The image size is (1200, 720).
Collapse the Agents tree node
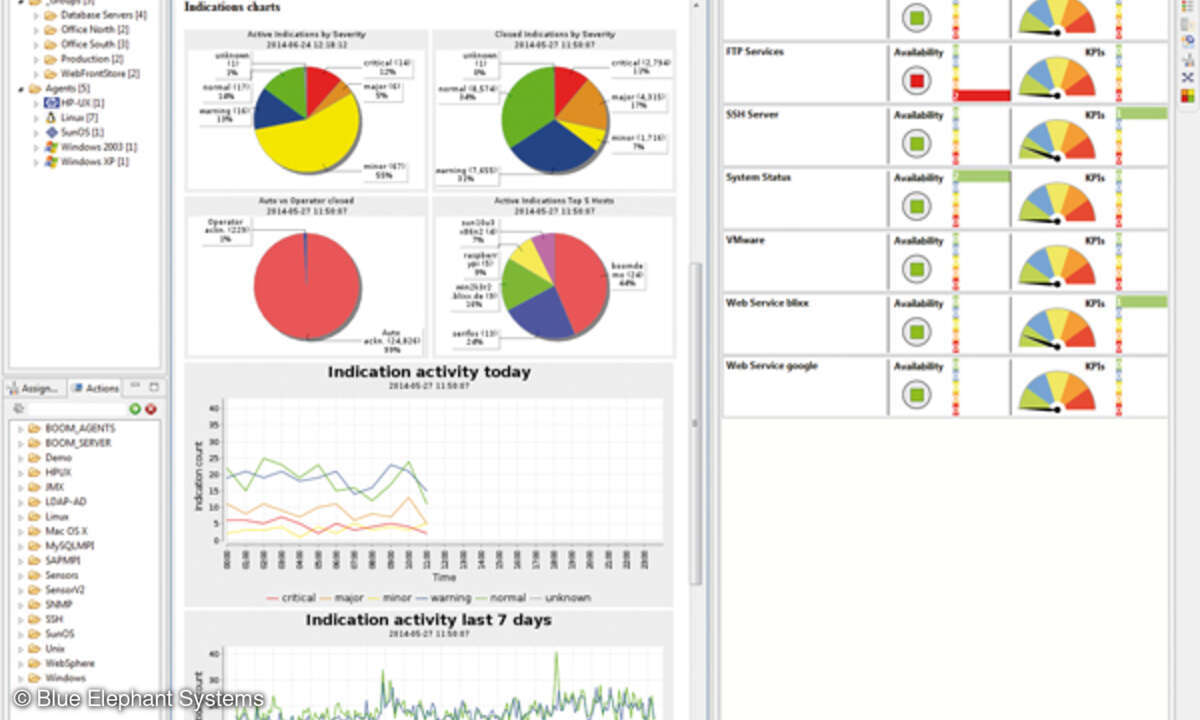pyautogui.click(x=22, y=89)
